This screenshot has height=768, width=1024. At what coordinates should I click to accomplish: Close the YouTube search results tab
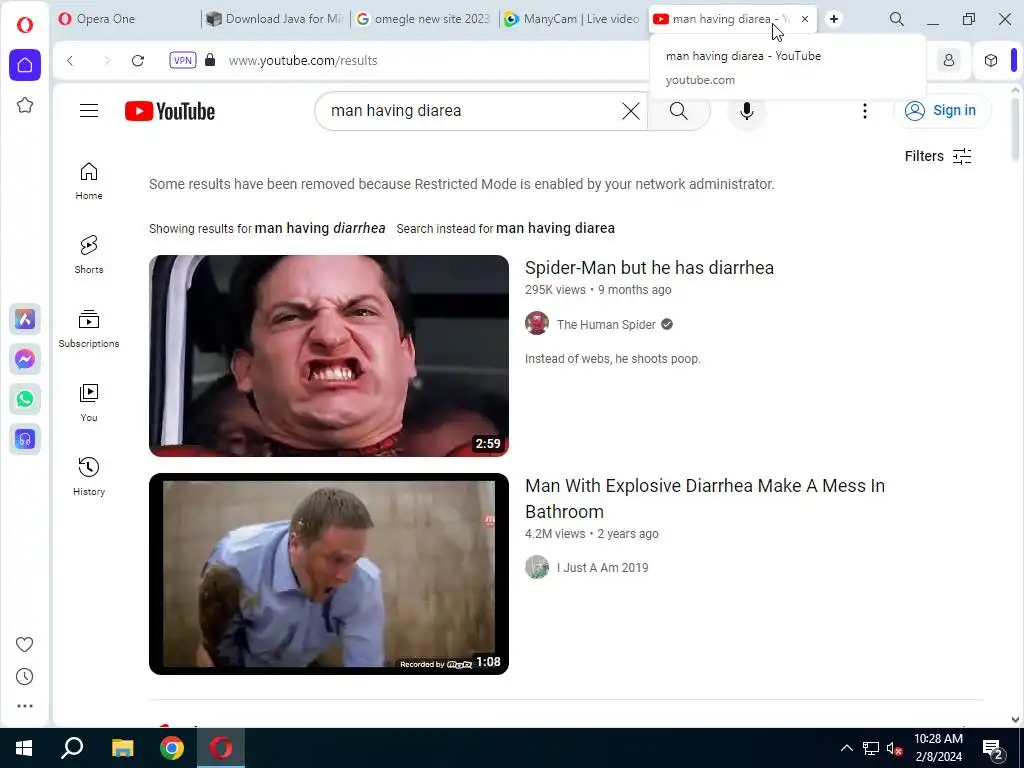coord(805,19)
